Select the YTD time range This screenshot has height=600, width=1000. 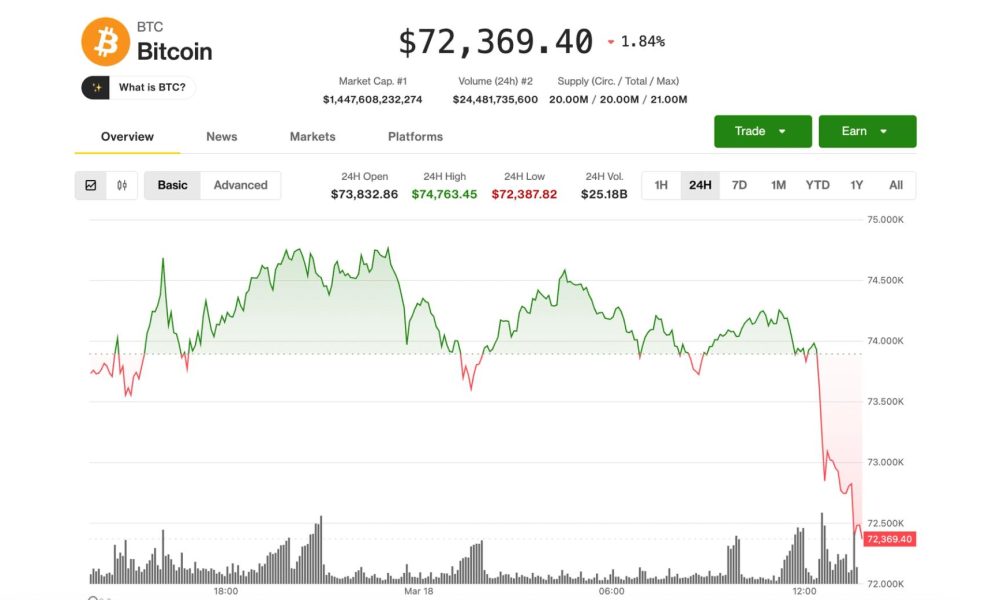tap(817, 185)
